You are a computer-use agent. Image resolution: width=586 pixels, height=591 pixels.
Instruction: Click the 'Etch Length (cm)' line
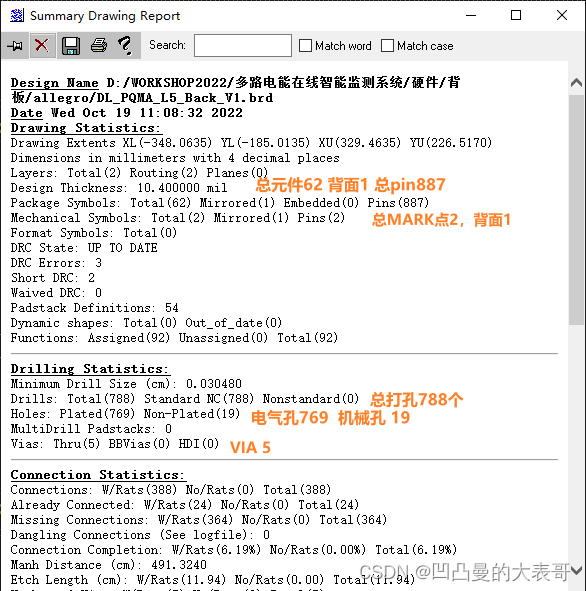[x=213, y=580]
